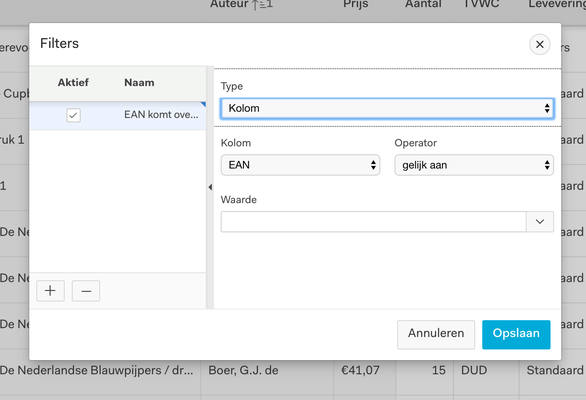Sort by Auteur column in background table
Viewport: 586px width, 400px height.
(x=241, y=4)
